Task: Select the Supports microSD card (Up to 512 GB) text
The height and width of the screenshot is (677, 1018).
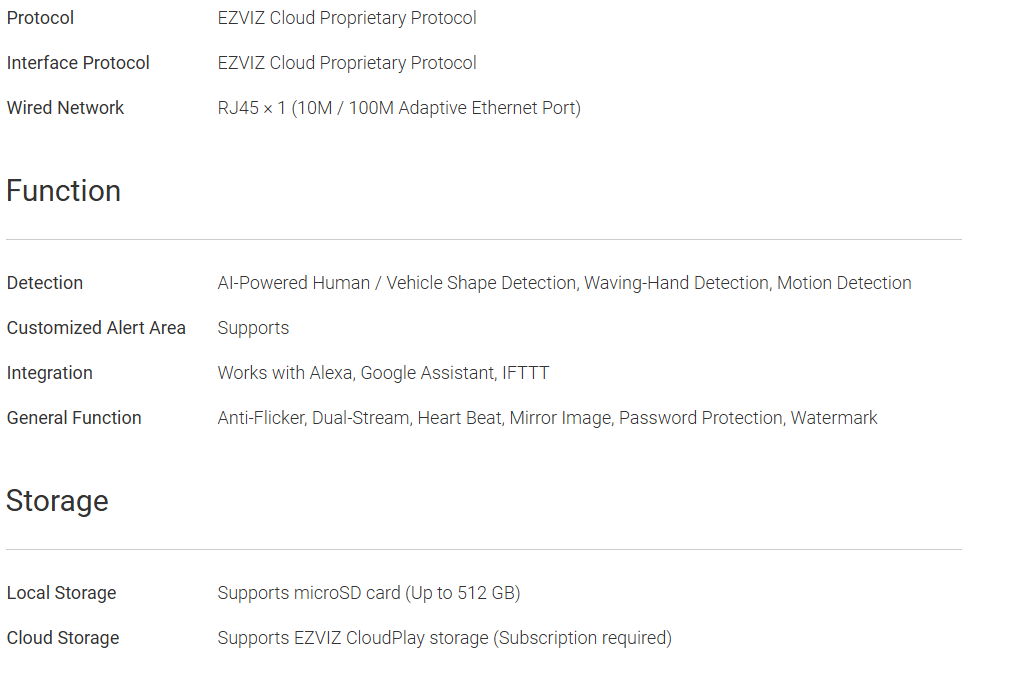Action: coord(368,593)
